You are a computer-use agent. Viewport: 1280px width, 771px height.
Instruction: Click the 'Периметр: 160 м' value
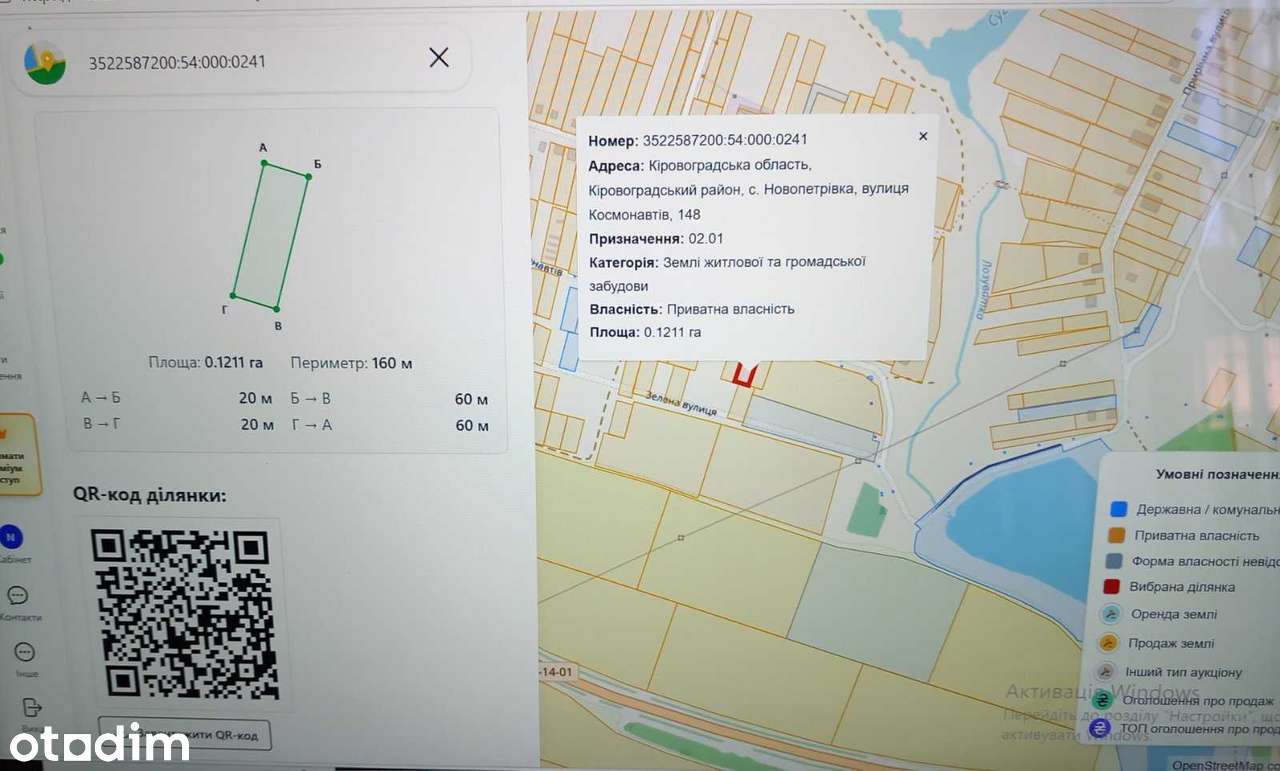pos(351,362)
